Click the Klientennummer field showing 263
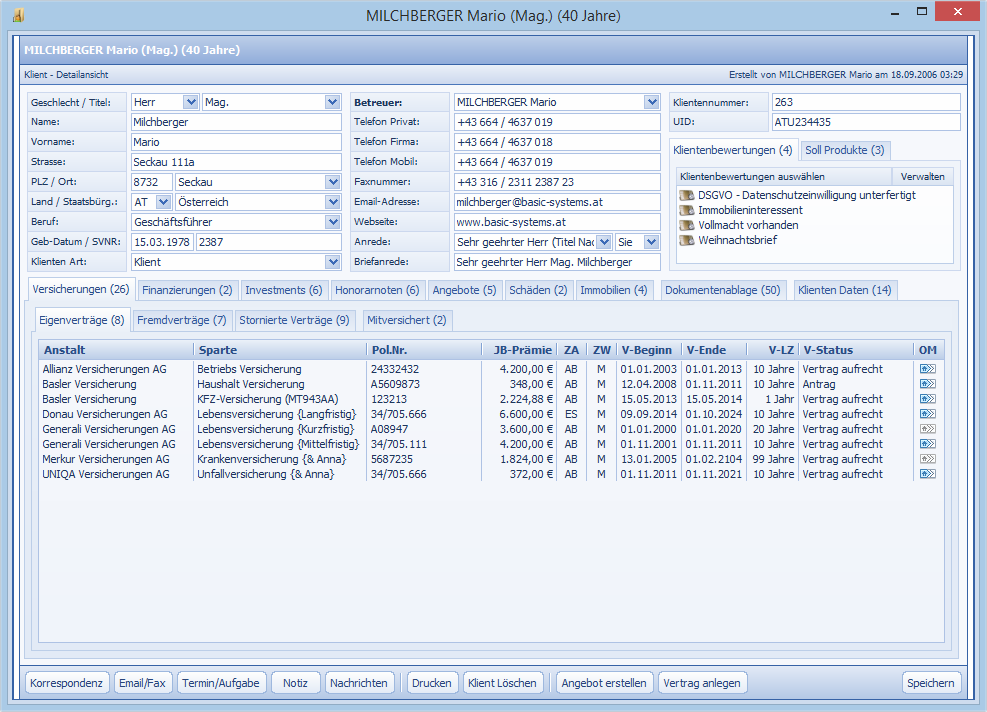 [x=866, y=102]
